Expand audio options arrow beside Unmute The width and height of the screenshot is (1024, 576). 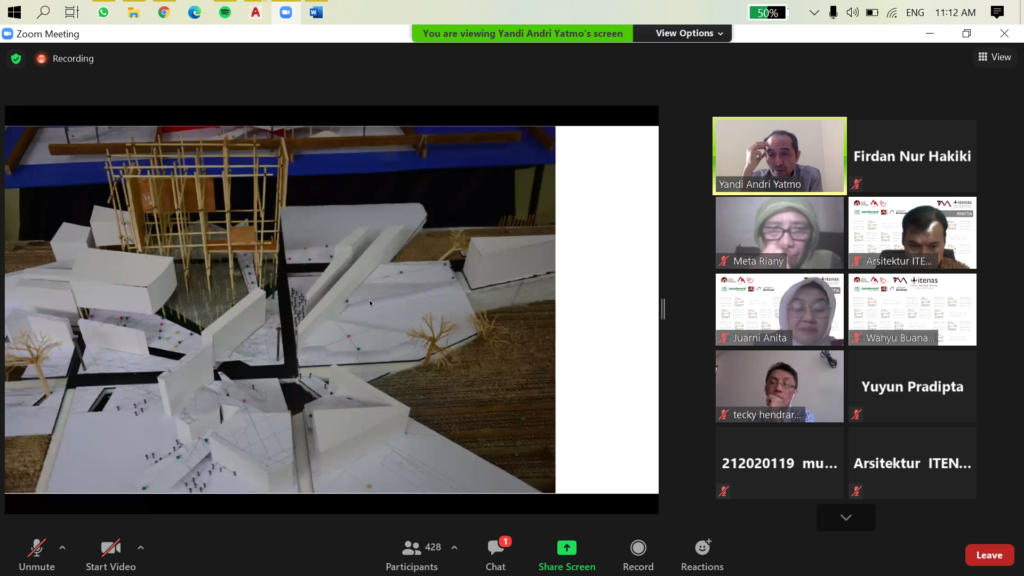62,547
